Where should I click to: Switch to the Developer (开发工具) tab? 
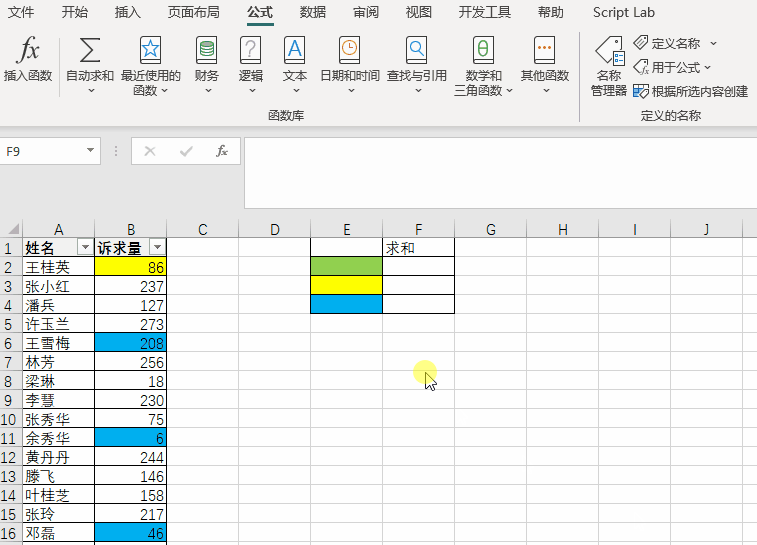485,12
